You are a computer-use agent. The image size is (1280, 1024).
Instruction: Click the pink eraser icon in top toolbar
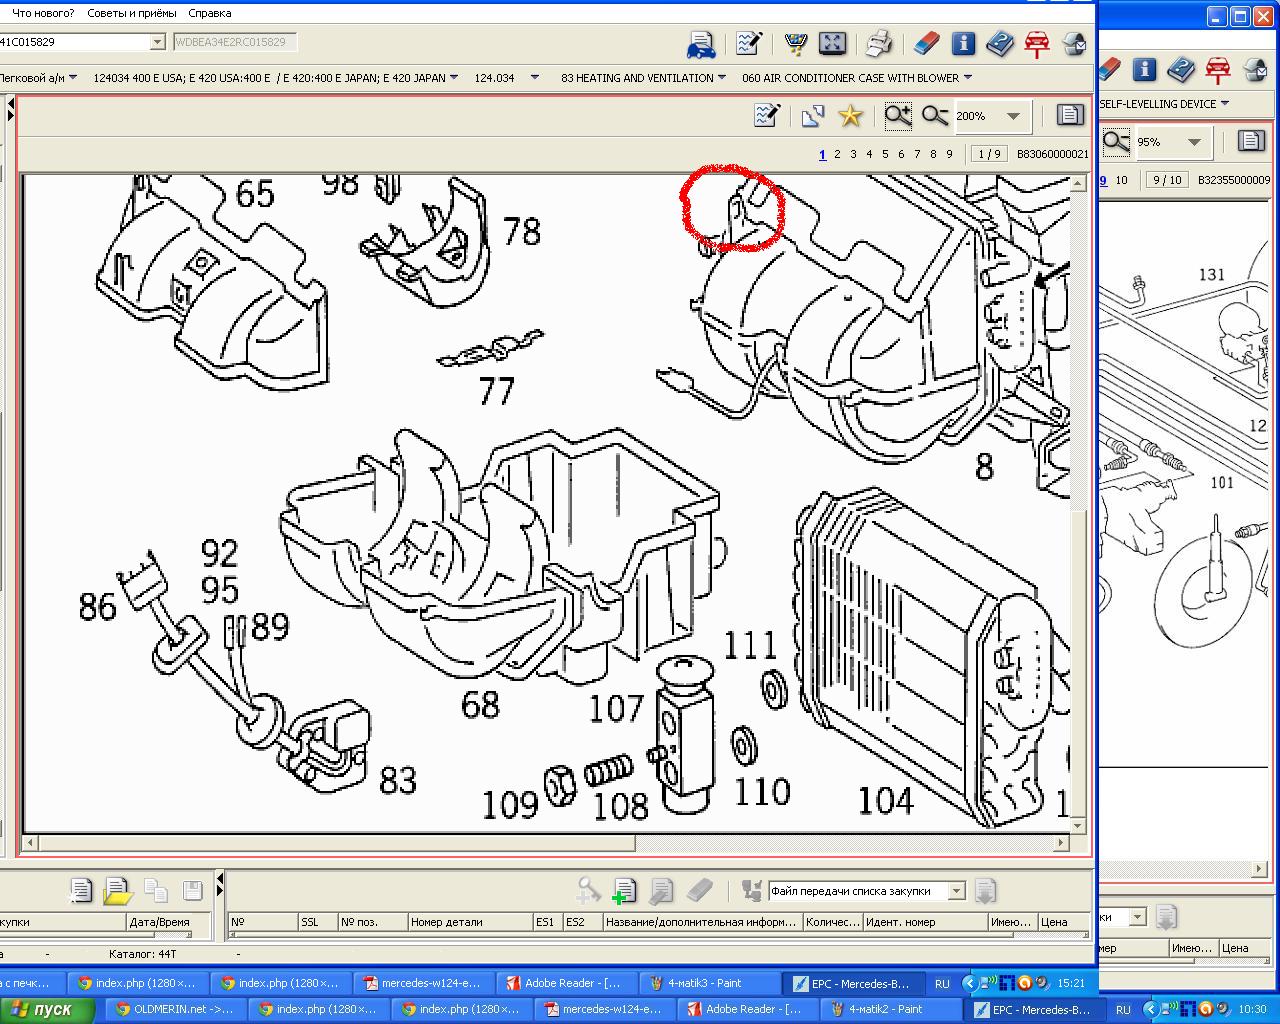tap(928, 43)
